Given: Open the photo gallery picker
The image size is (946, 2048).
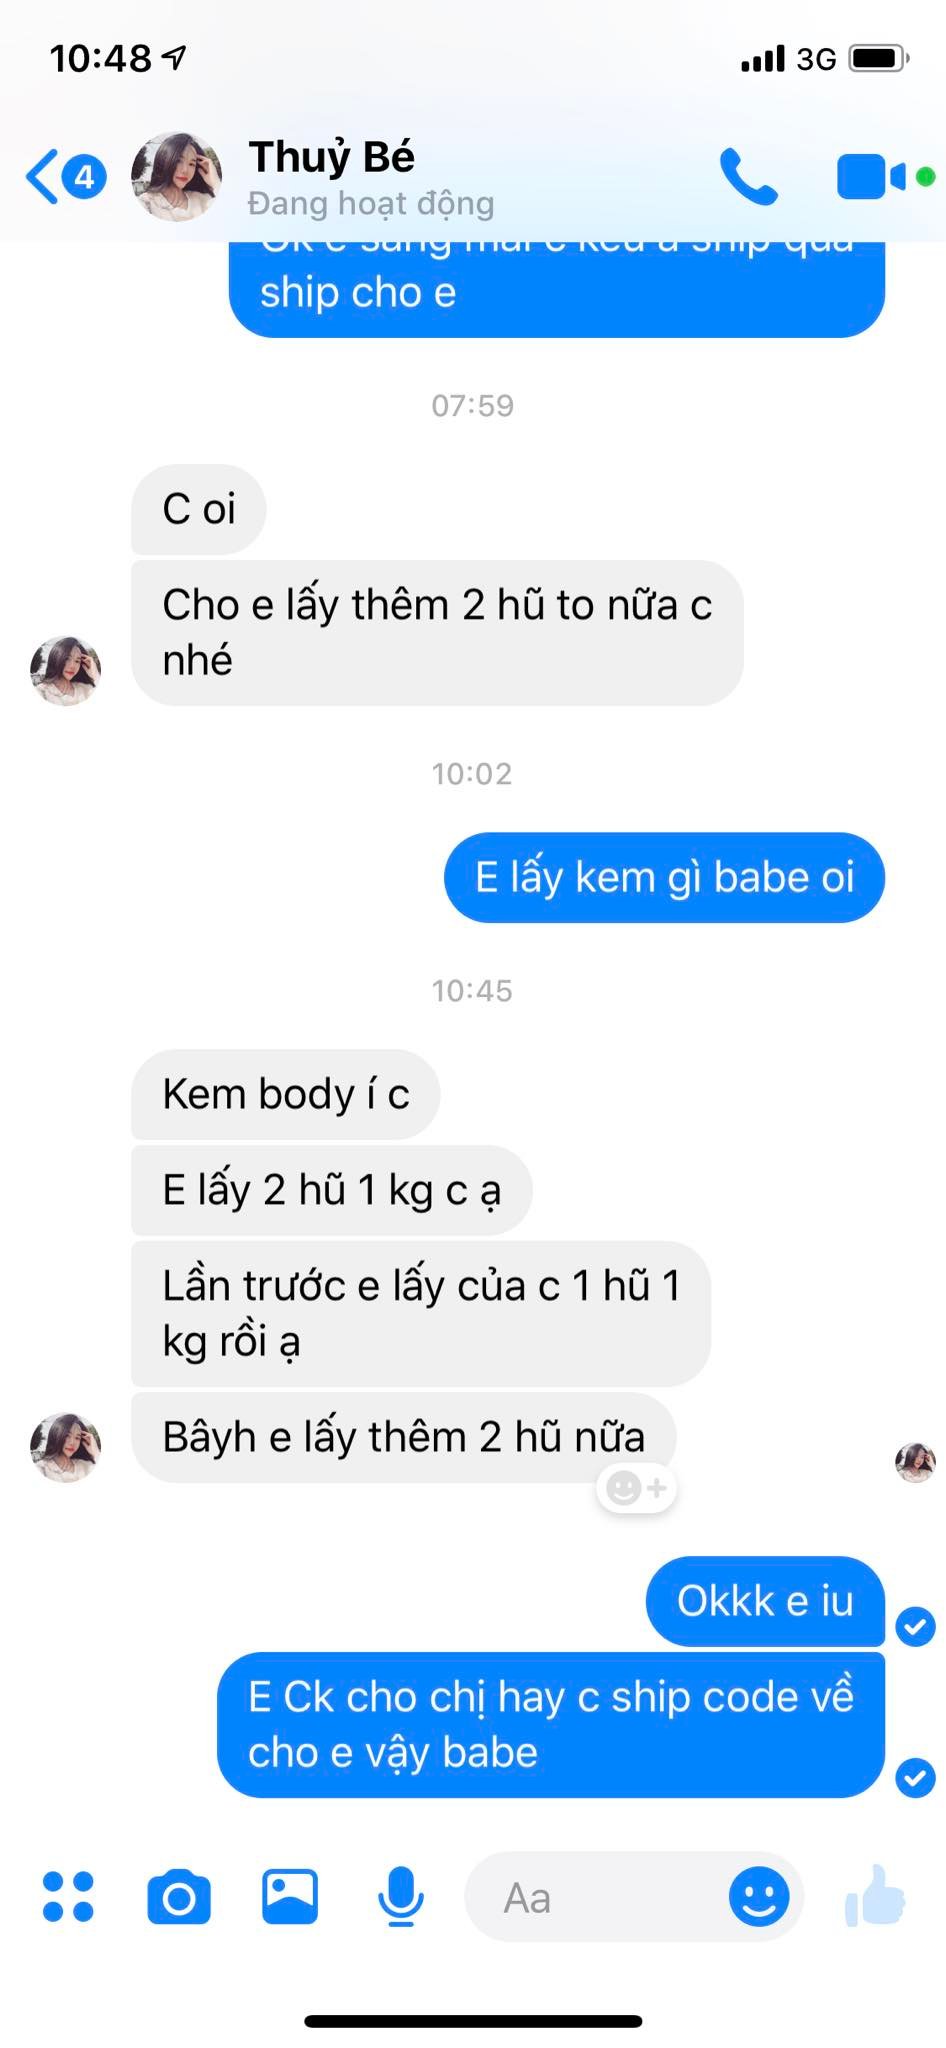Looking at the screenshot, I should coord(290,1897).
